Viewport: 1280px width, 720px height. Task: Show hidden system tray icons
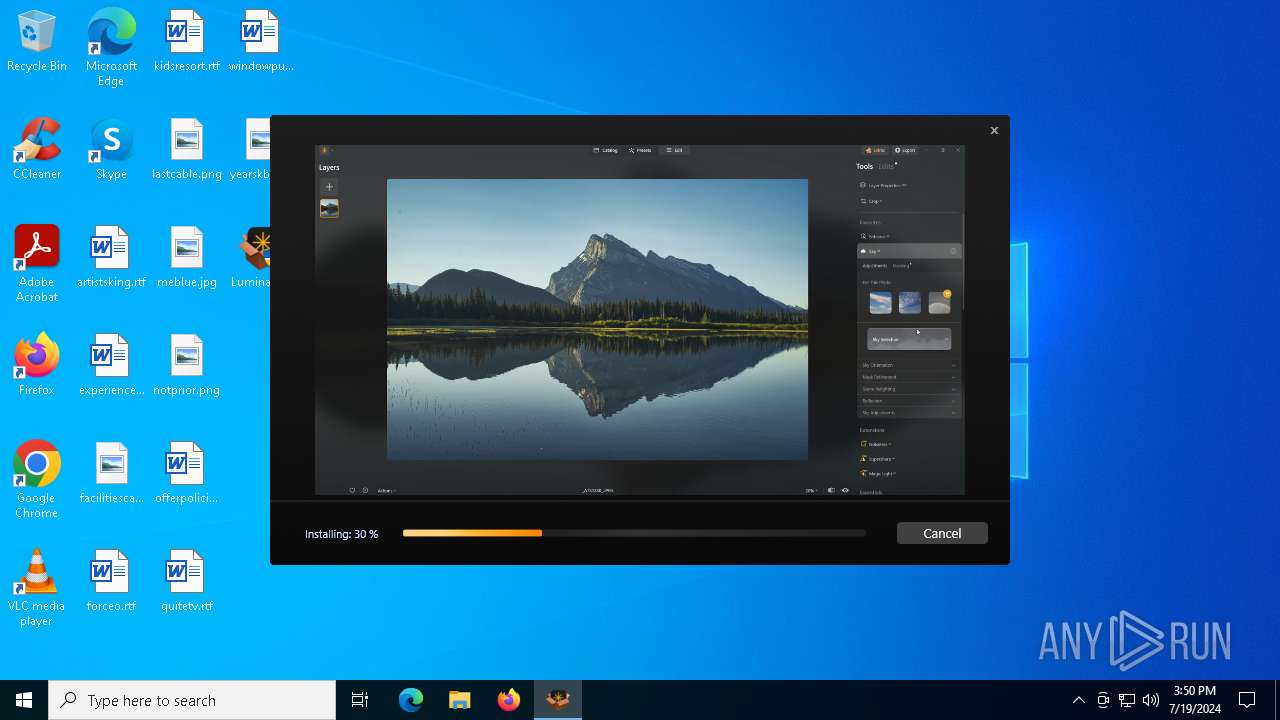(1078, 700)
